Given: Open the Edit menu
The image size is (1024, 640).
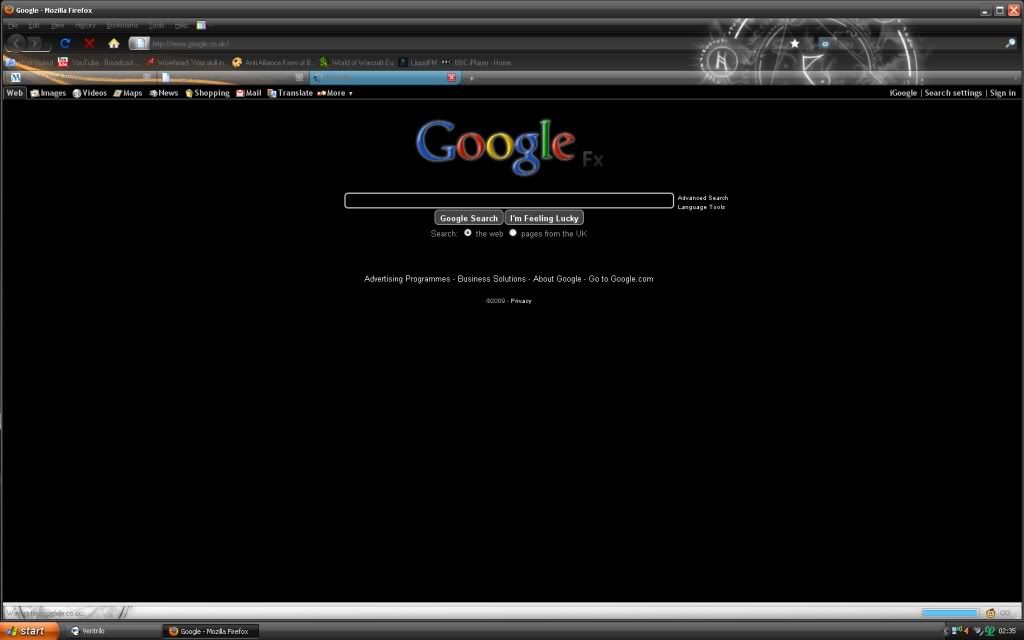Looking at the screenshot, I should coord(34,25).
